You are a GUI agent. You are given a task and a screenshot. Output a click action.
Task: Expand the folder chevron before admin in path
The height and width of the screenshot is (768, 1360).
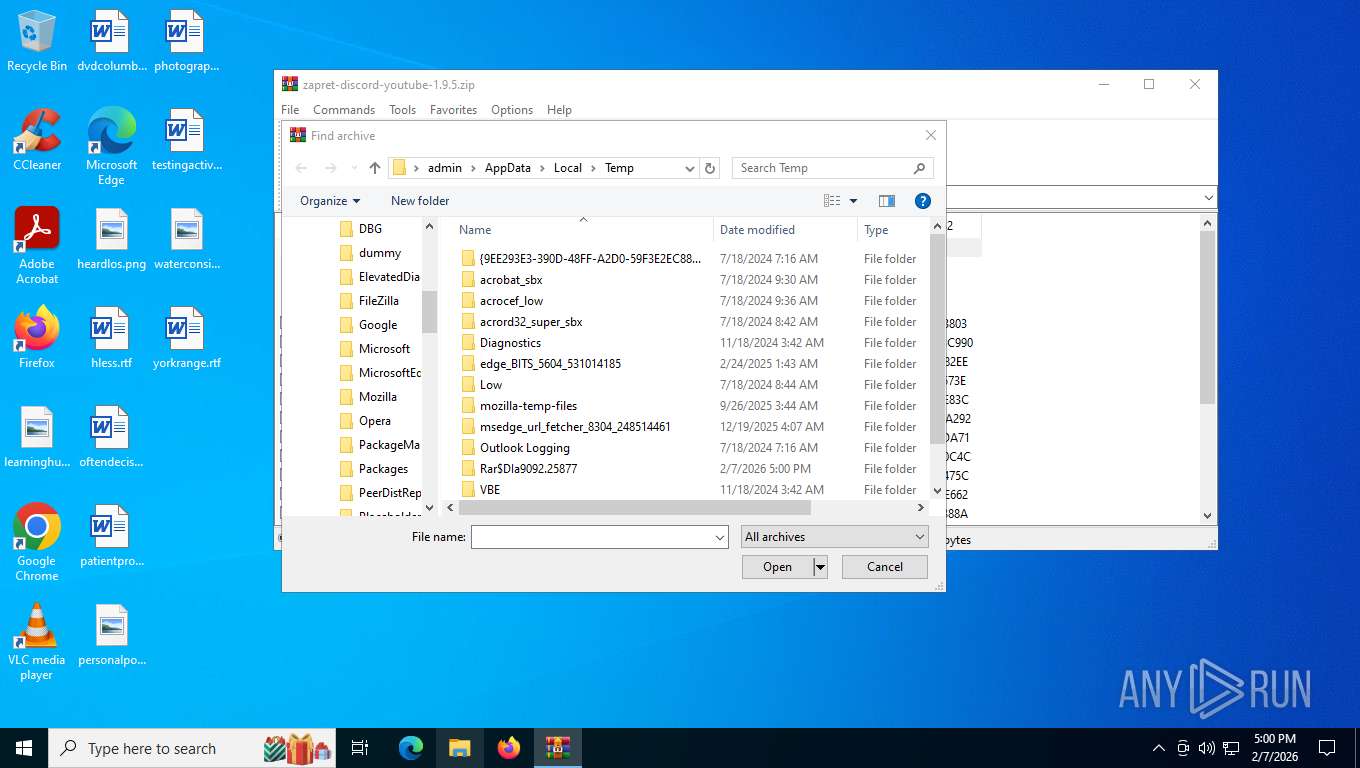[417, 168]
